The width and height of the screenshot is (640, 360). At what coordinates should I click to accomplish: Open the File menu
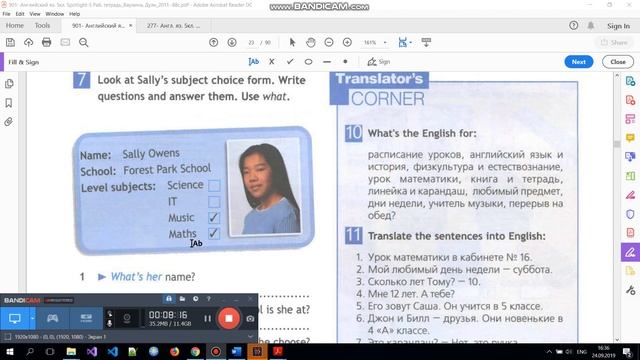[x=7, y=14]
